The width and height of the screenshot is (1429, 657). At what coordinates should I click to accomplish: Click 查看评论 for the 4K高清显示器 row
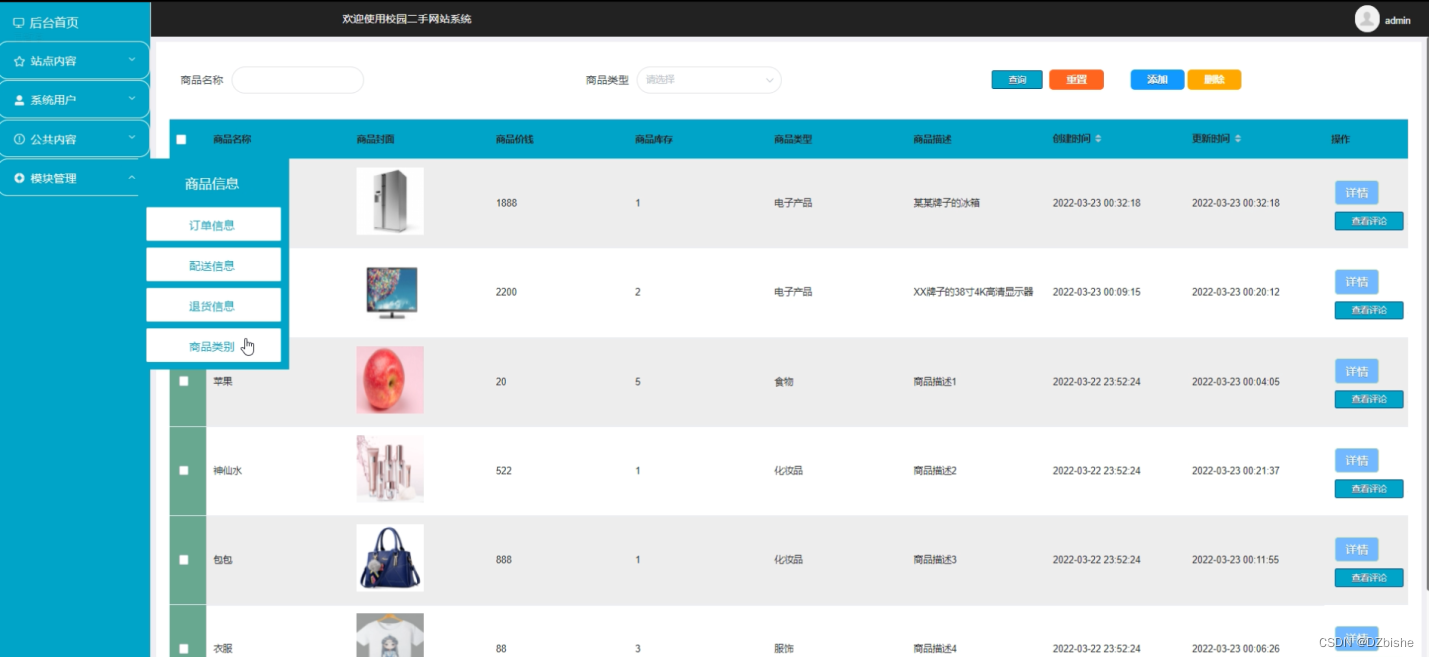point(1369,310)
